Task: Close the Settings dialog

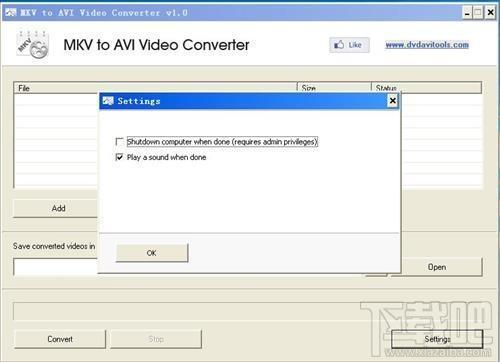Action: pyautogui.click(x=393, y=101)
